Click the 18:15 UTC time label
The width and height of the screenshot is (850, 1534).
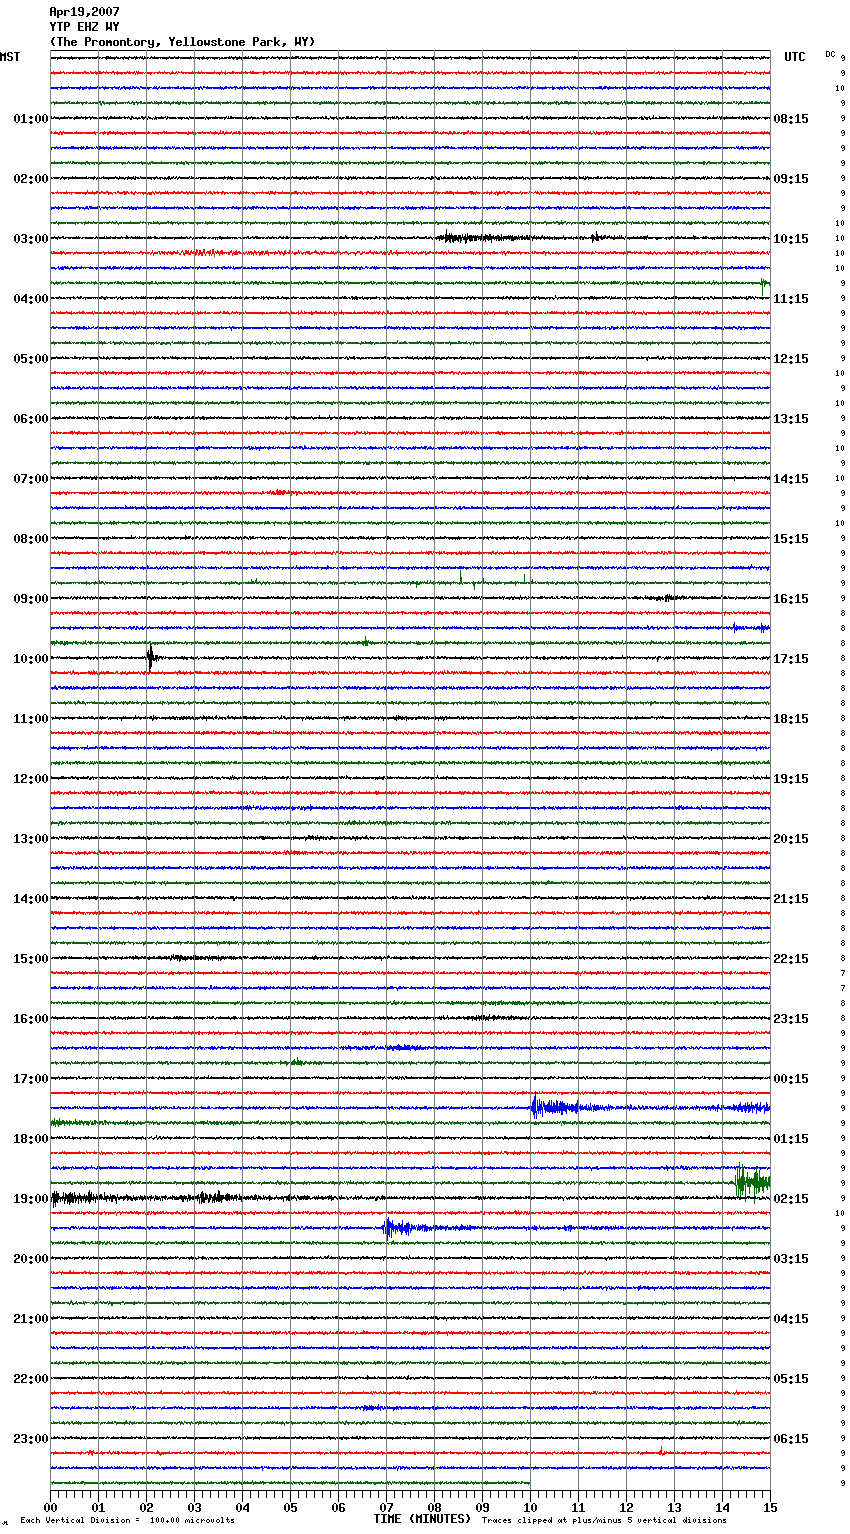(791, 719)
